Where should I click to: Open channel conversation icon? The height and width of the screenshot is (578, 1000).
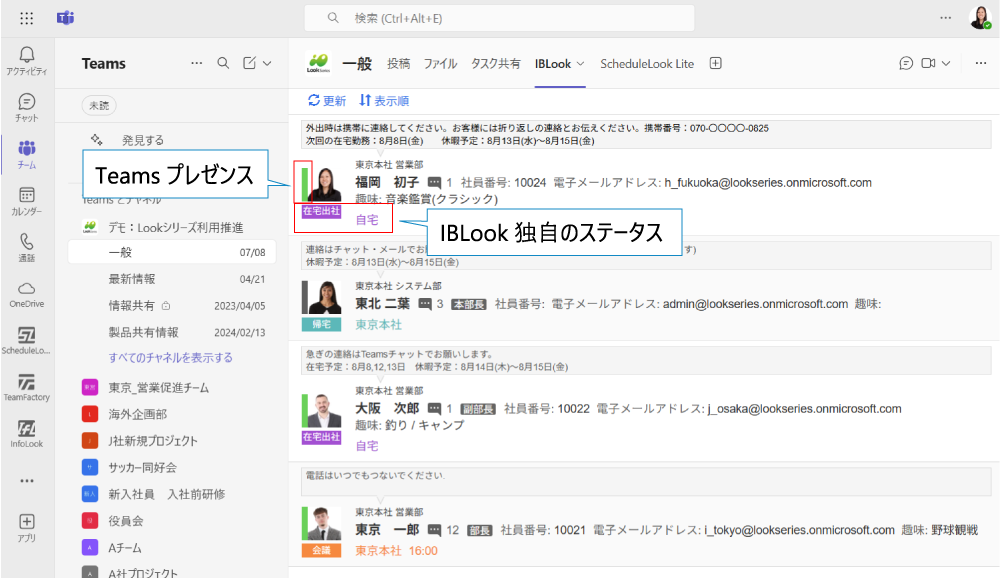(x=906, y=63)
